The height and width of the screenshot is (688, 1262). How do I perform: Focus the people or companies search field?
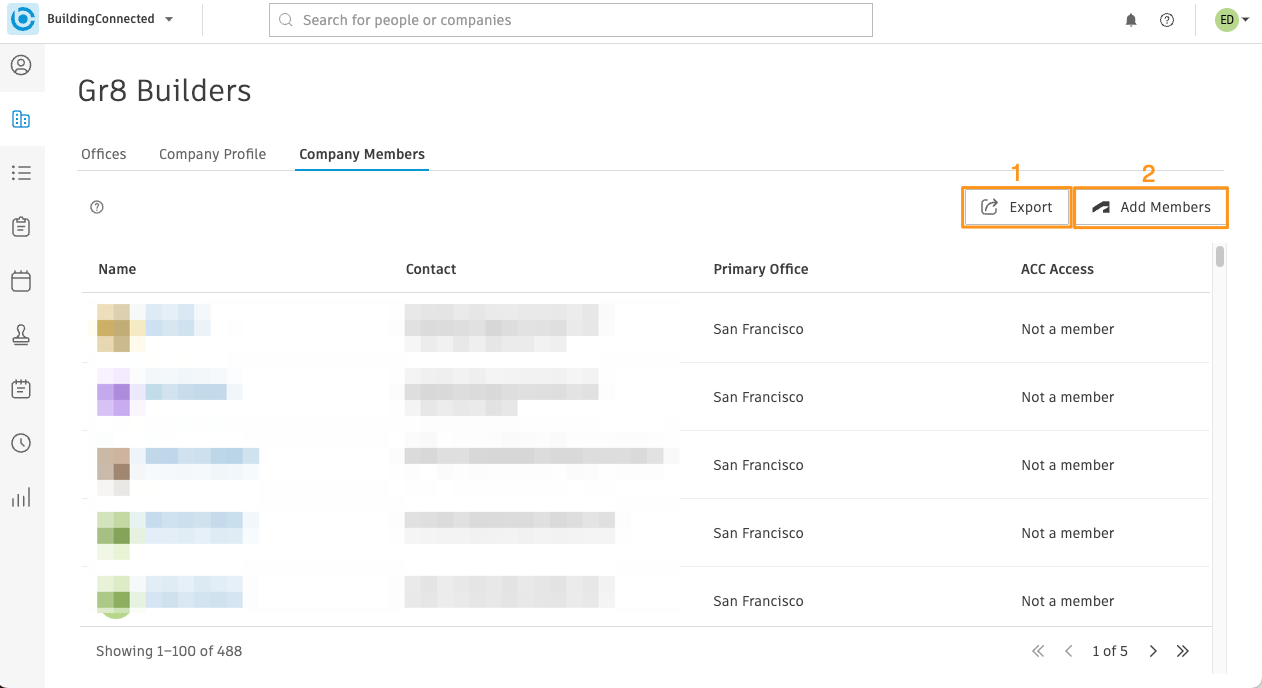(571, 20)
